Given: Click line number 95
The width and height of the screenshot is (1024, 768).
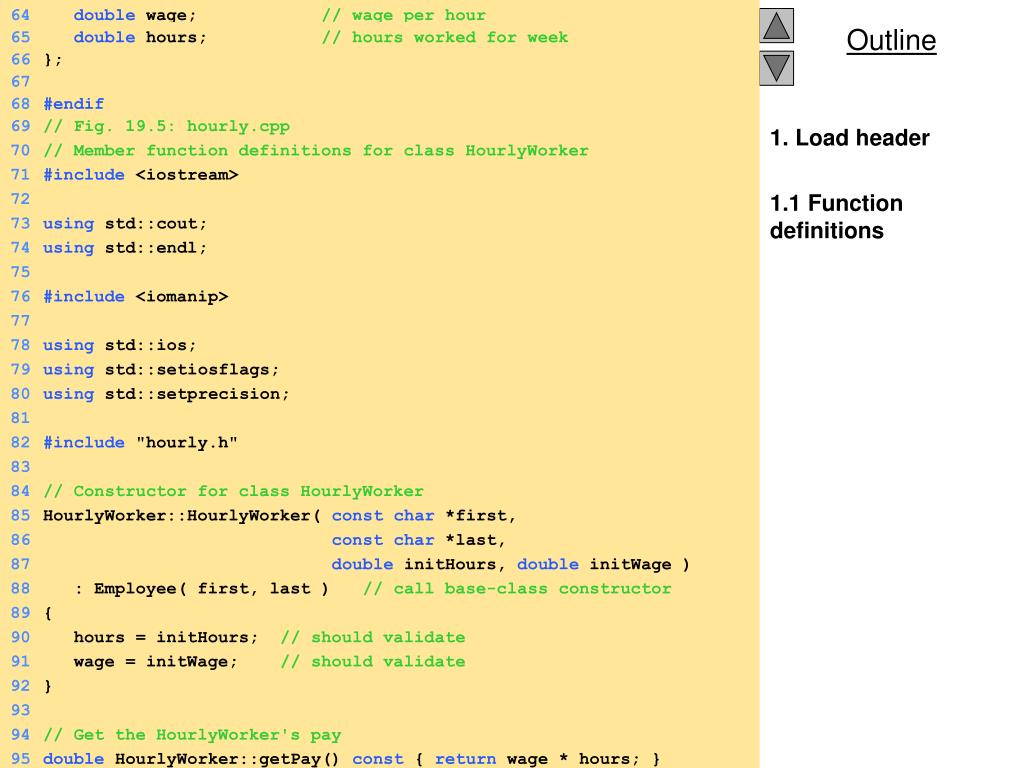Looking at the screenshot, I should pos(20,759).
